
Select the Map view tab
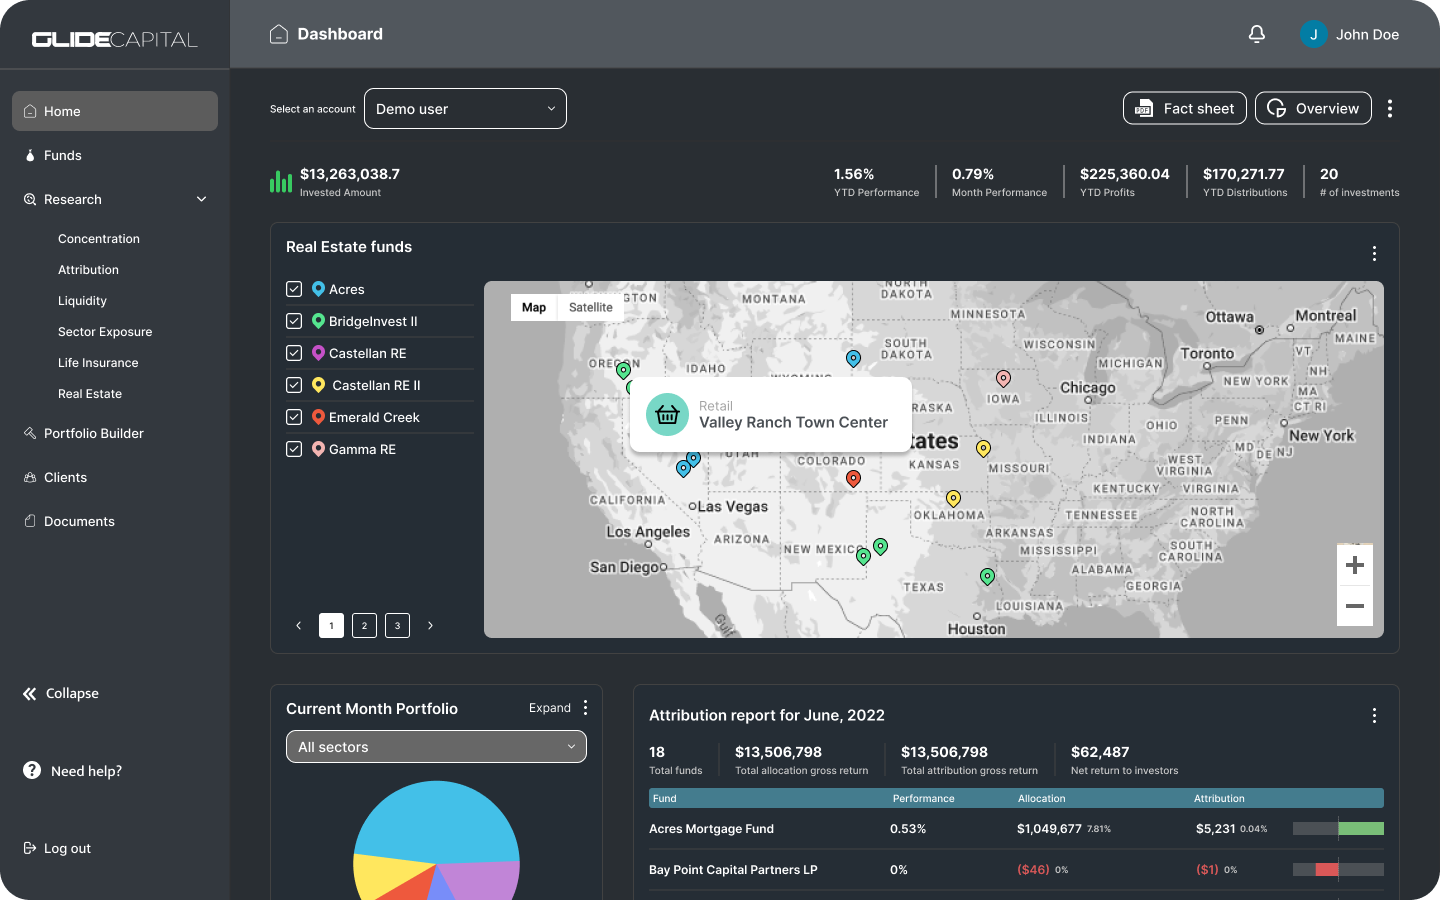(534, 307)
